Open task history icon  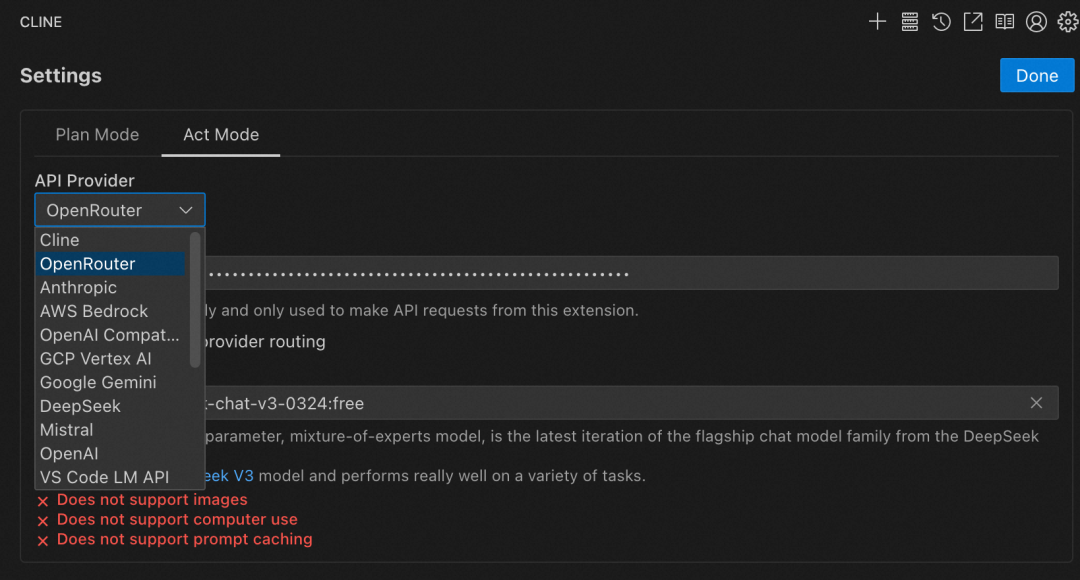pyautogui.click(x=941, y=22)
